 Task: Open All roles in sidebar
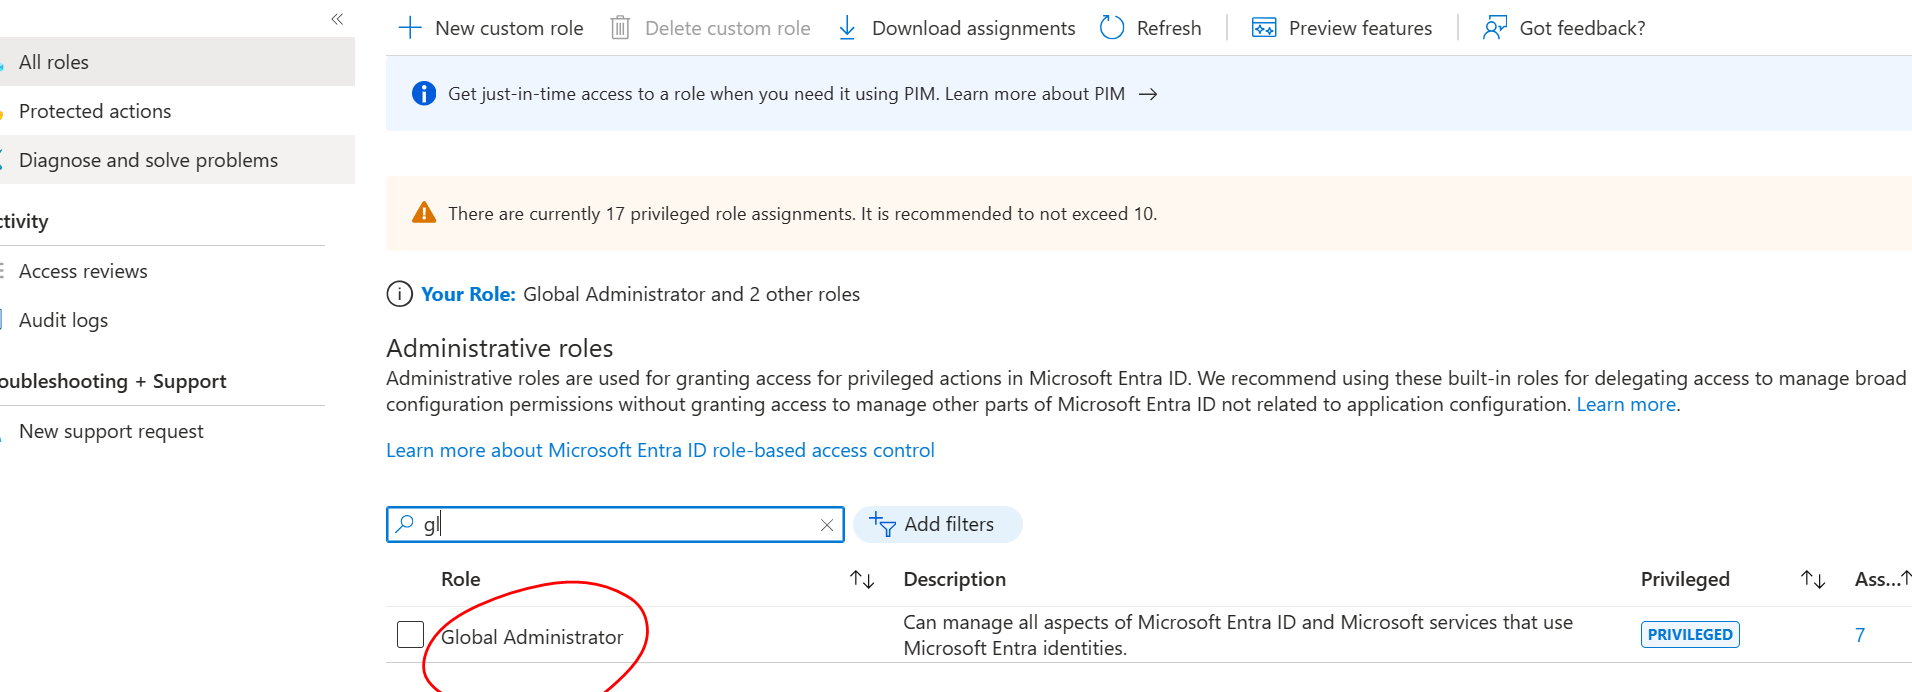177,62
